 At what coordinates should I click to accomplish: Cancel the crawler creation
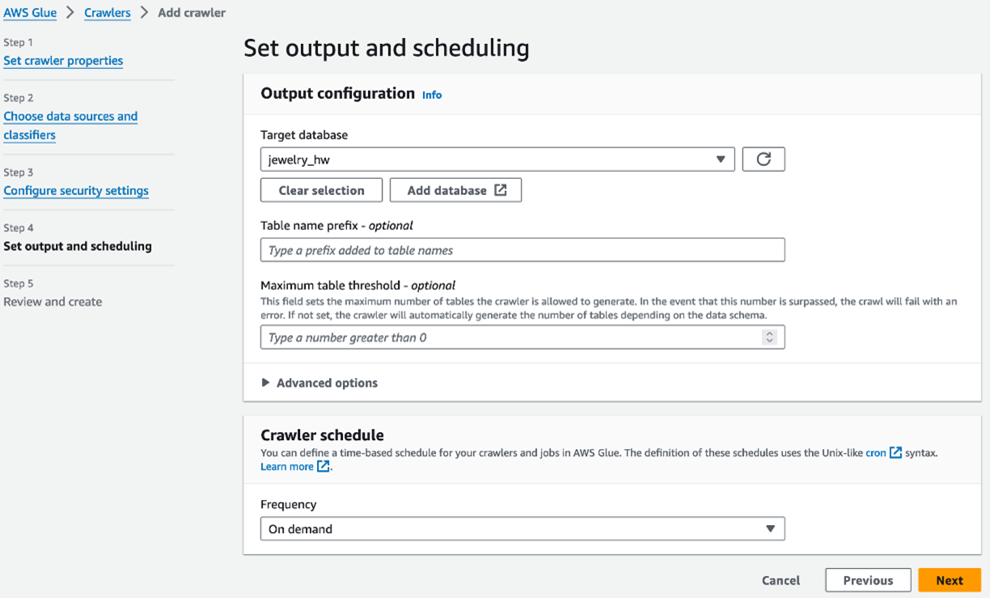coord(780,580)
